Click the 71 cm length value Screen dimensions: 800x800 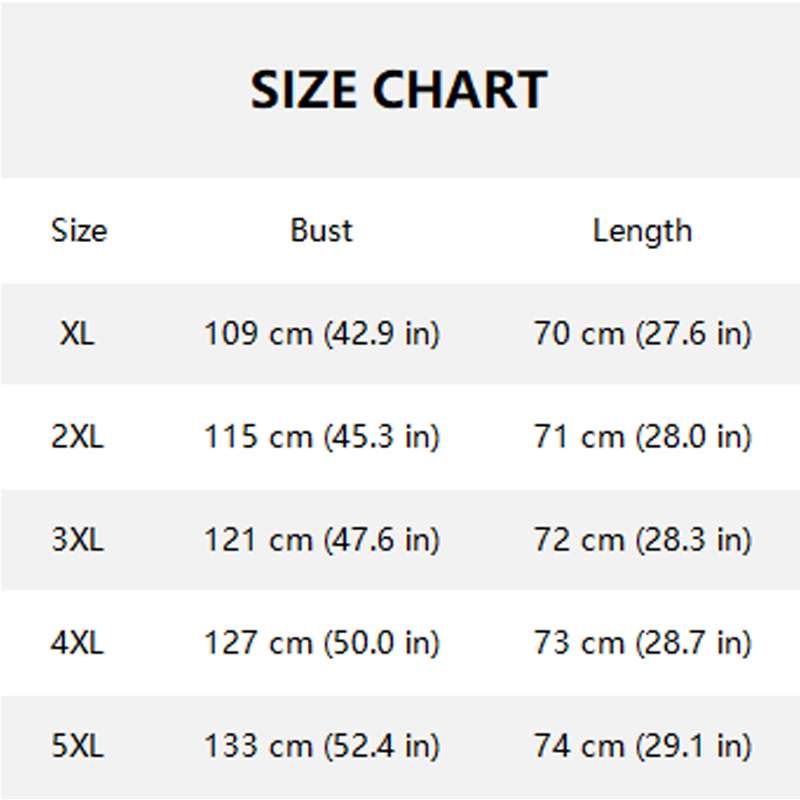click(578, 437)
